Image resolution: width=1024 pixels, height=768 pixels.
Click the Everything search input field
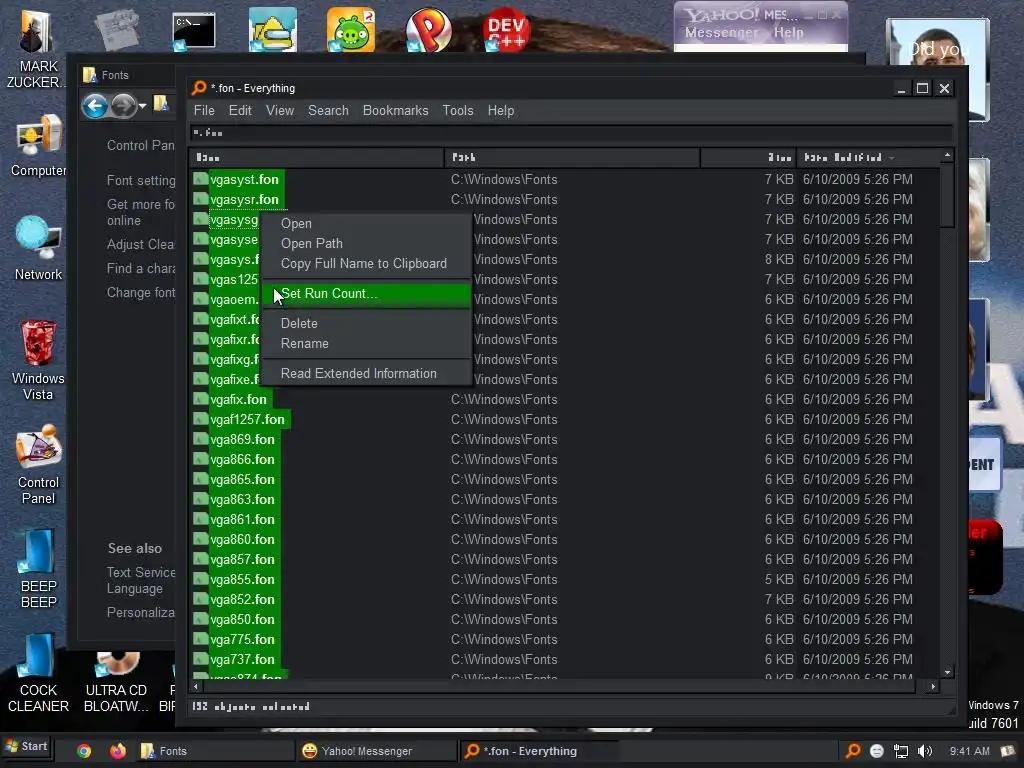click(x=571, y=133)
